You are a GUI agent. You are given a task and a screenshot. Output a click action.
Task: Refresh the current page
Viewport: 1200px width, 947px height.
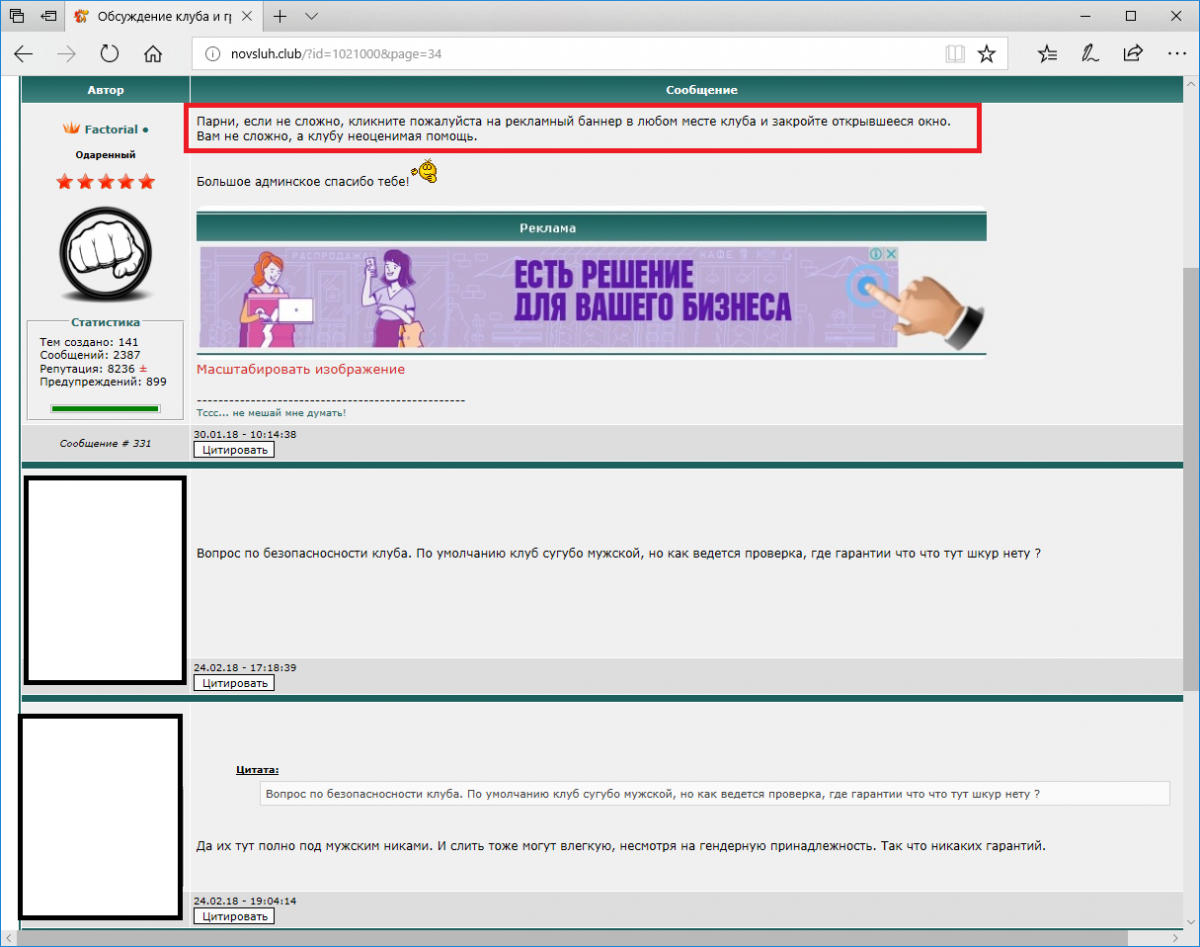pos(109,54)
